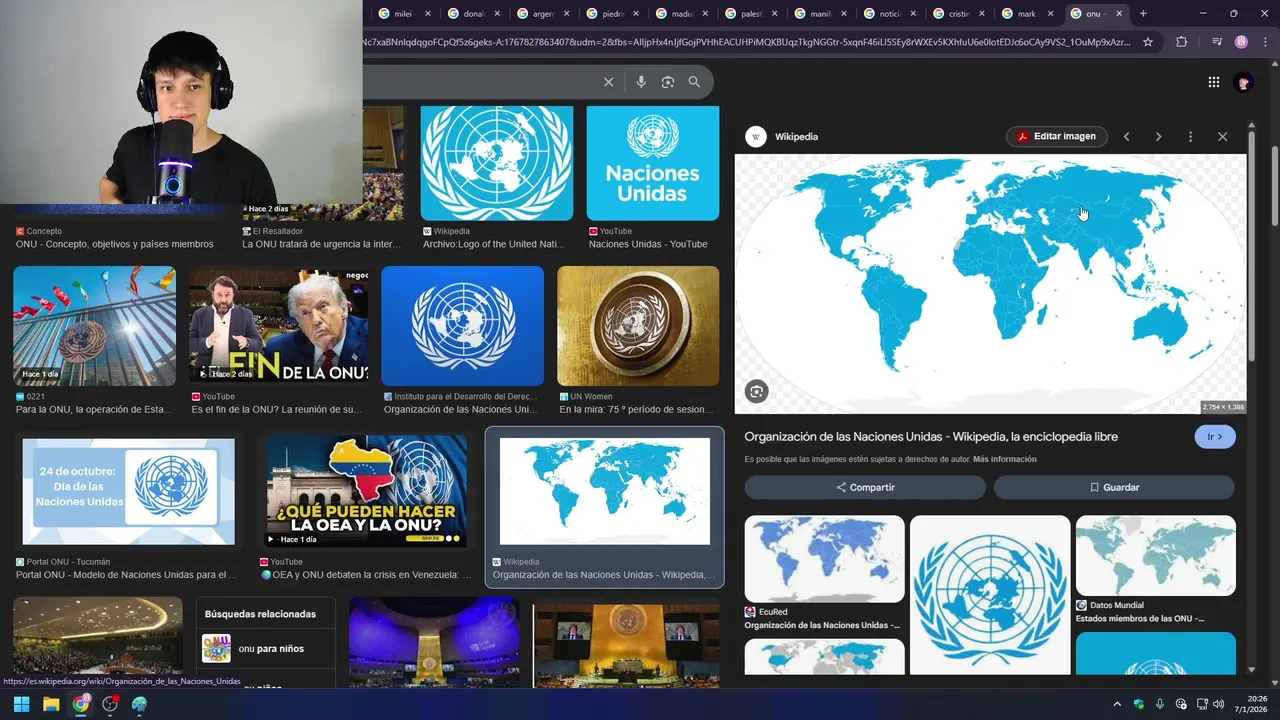Click Chrome icon in taskbar

tap(81, 704)
